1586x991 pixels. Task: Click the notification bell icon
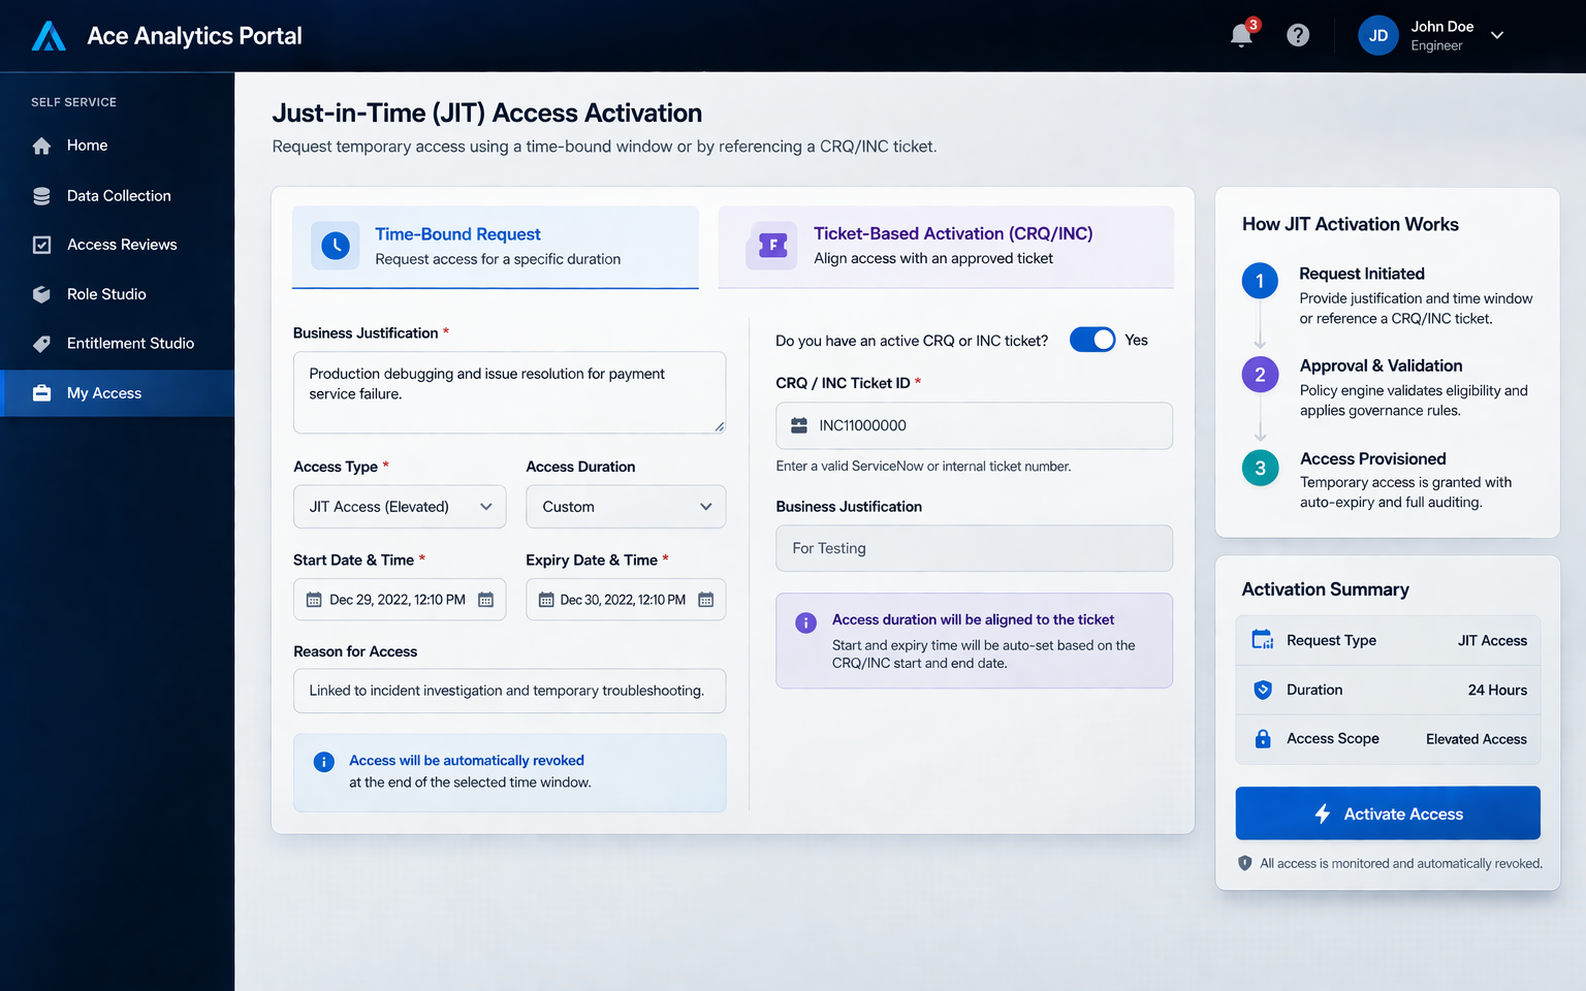click(1241, 36)
